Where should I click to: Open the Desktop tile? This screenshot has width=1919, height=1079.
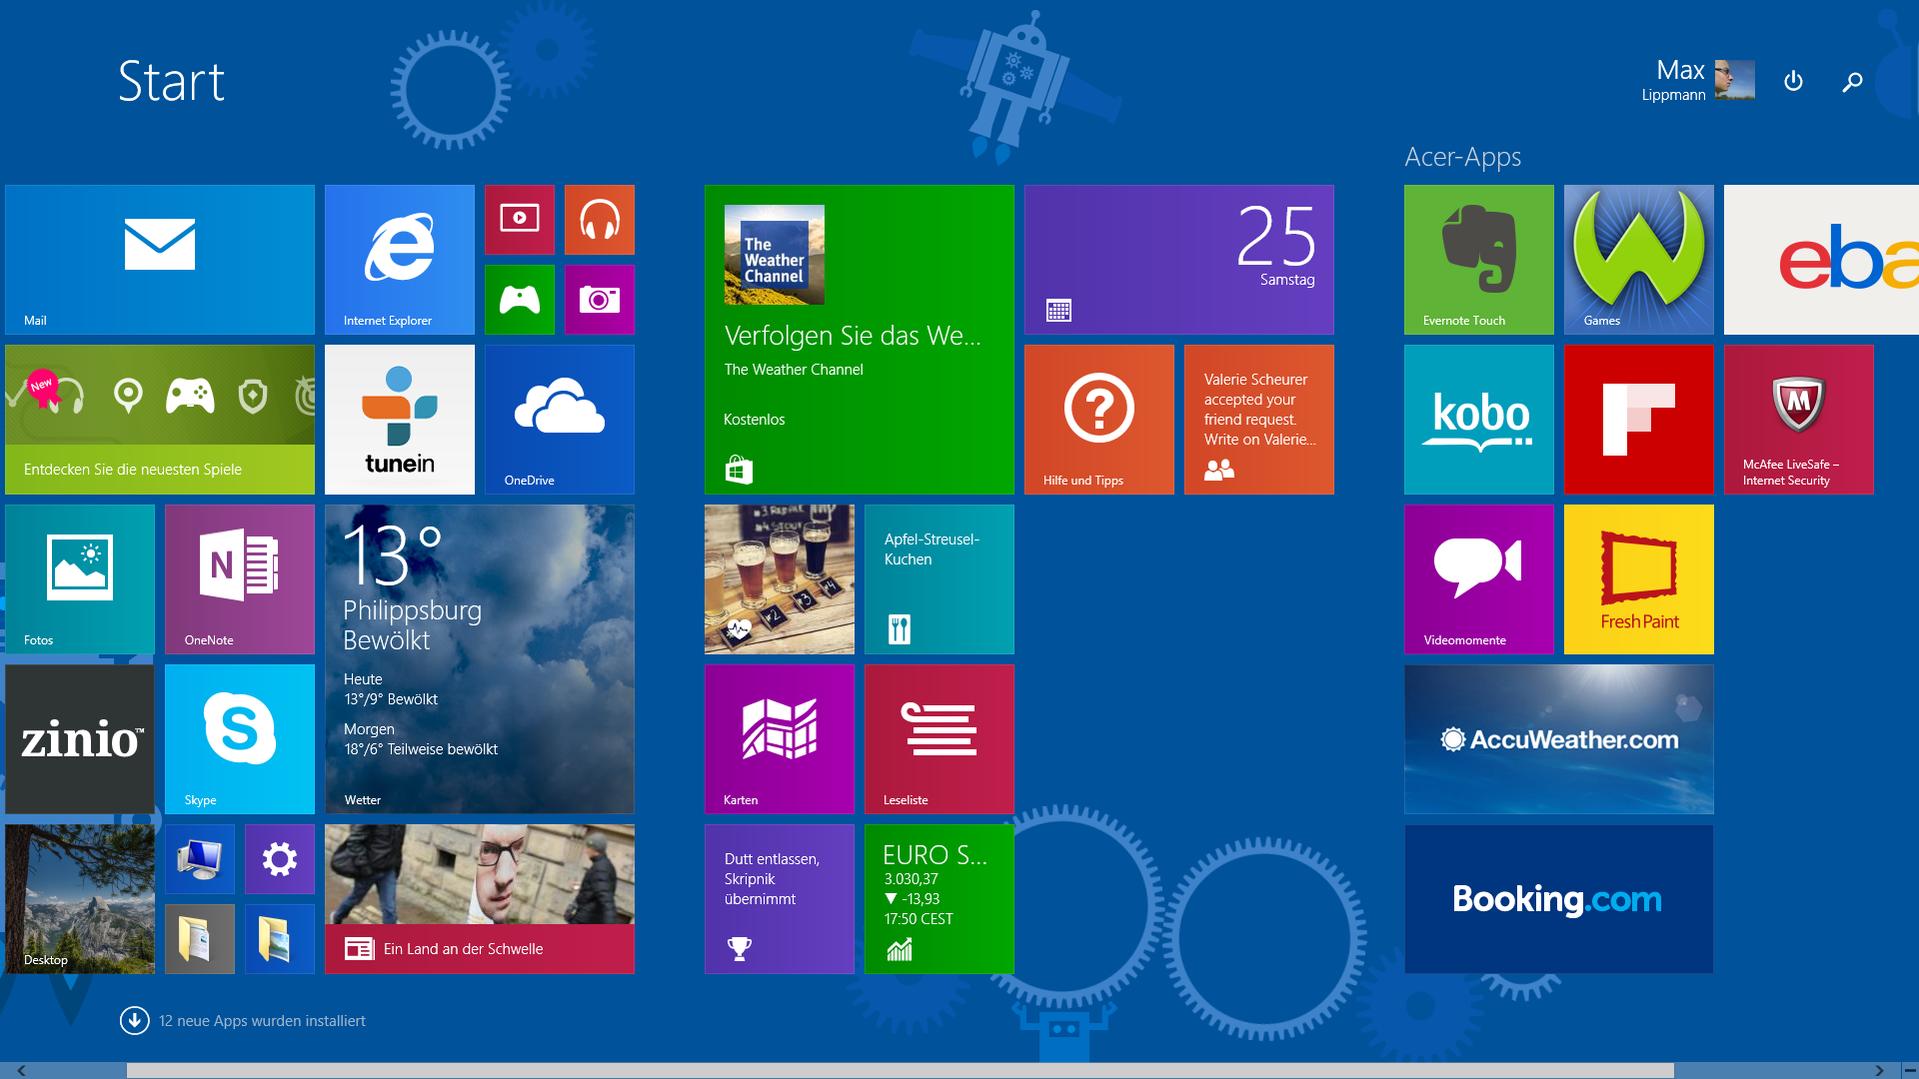click(80, 900)
